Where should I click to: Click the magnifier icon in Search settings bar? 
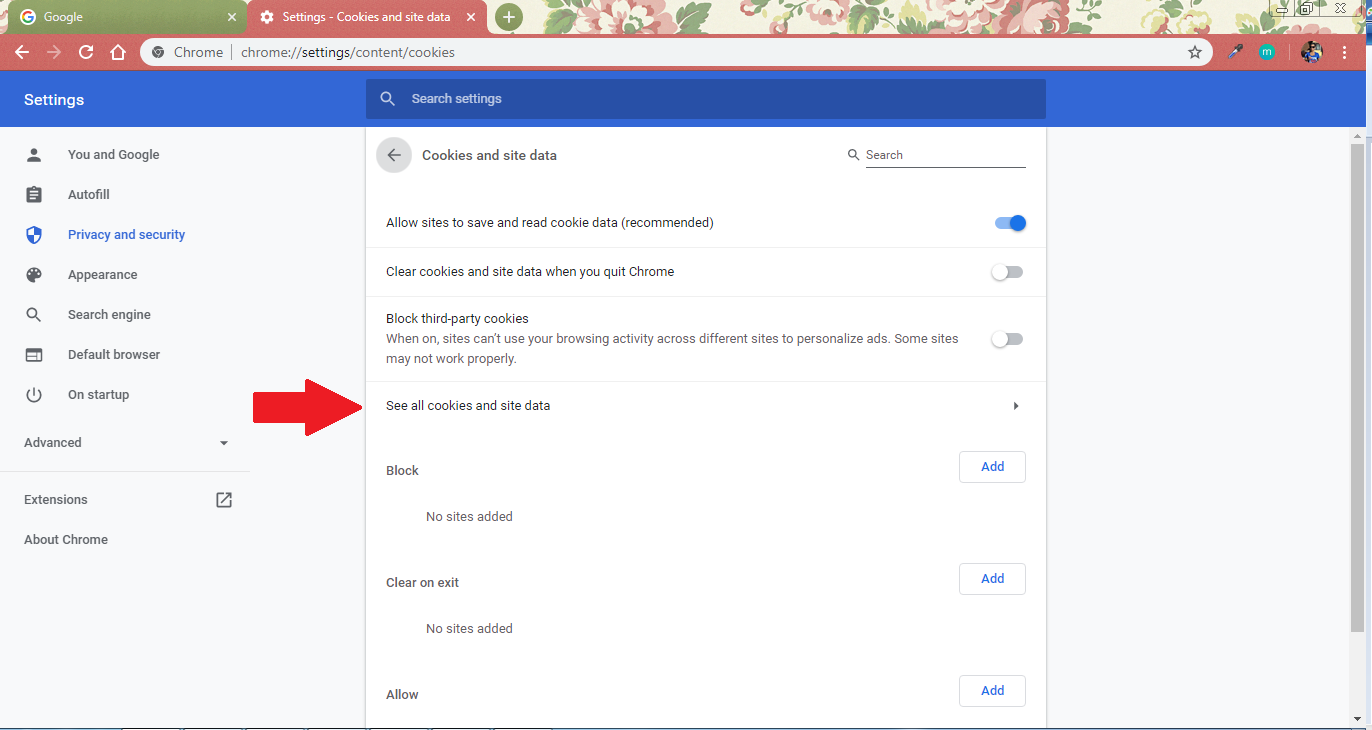(388, 99)
